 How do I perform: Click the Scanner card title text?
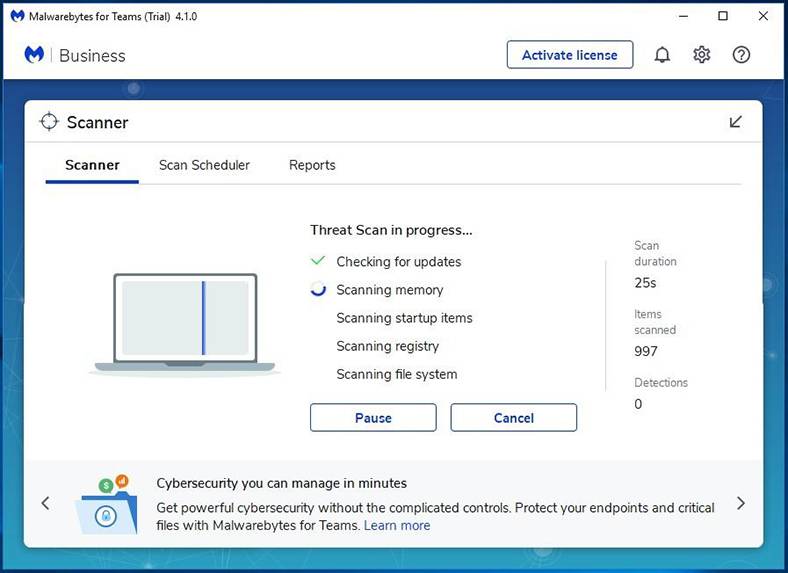point(97,122)
